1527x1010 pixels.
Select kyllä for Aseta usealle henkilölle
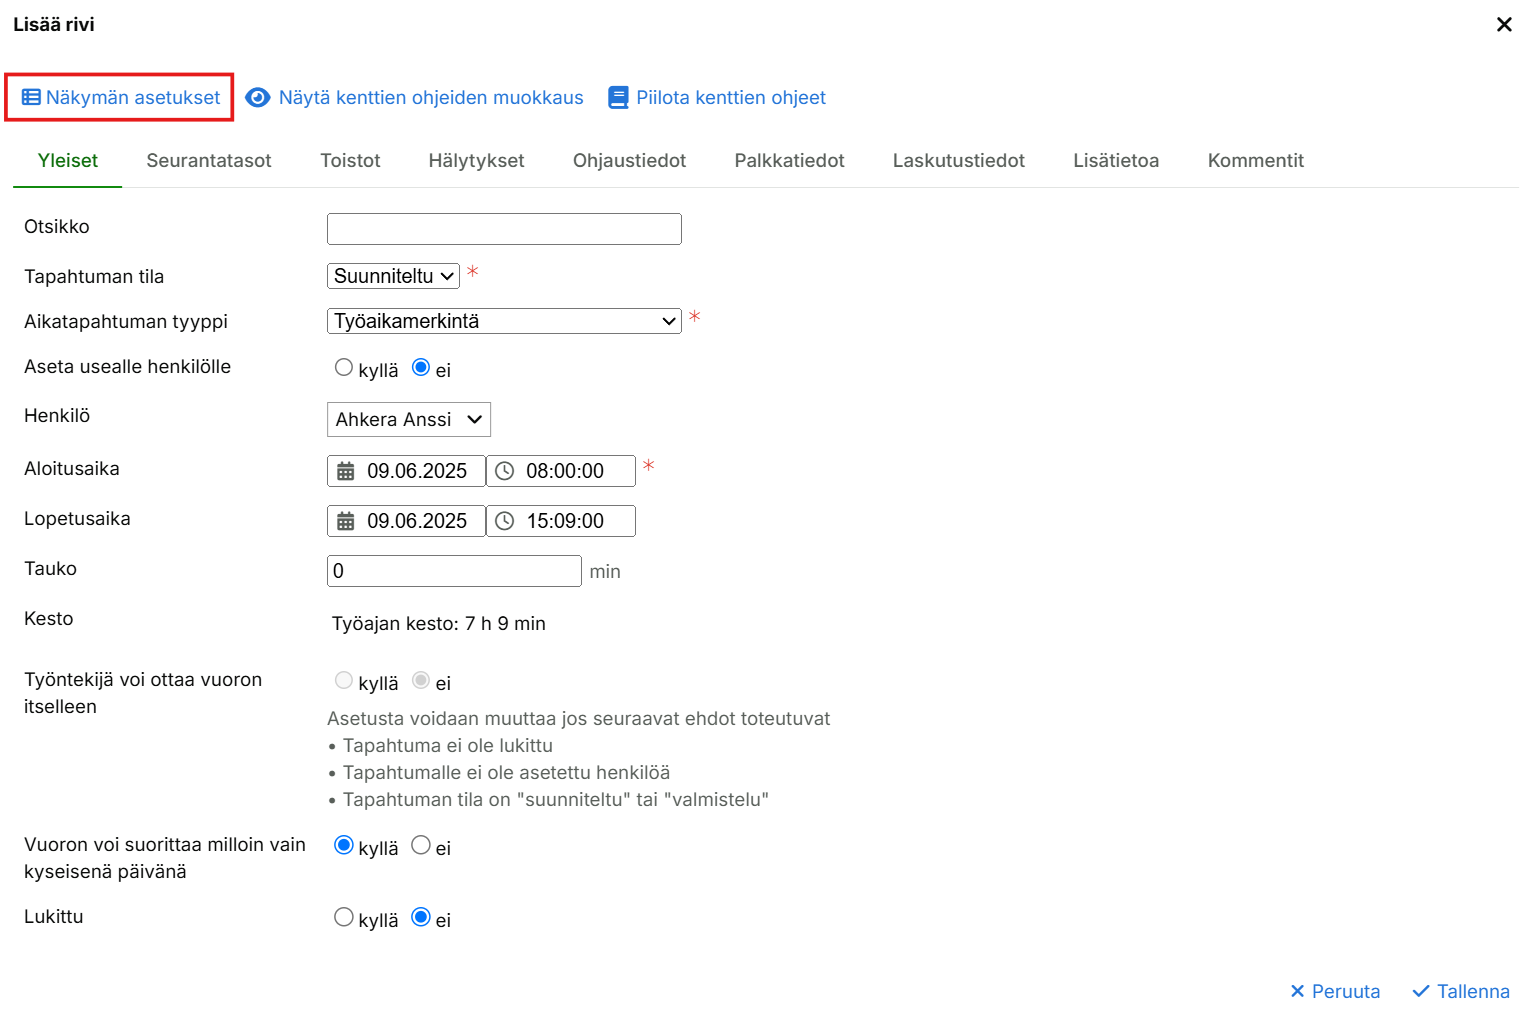pyautogui.click(x=344, y=368)
